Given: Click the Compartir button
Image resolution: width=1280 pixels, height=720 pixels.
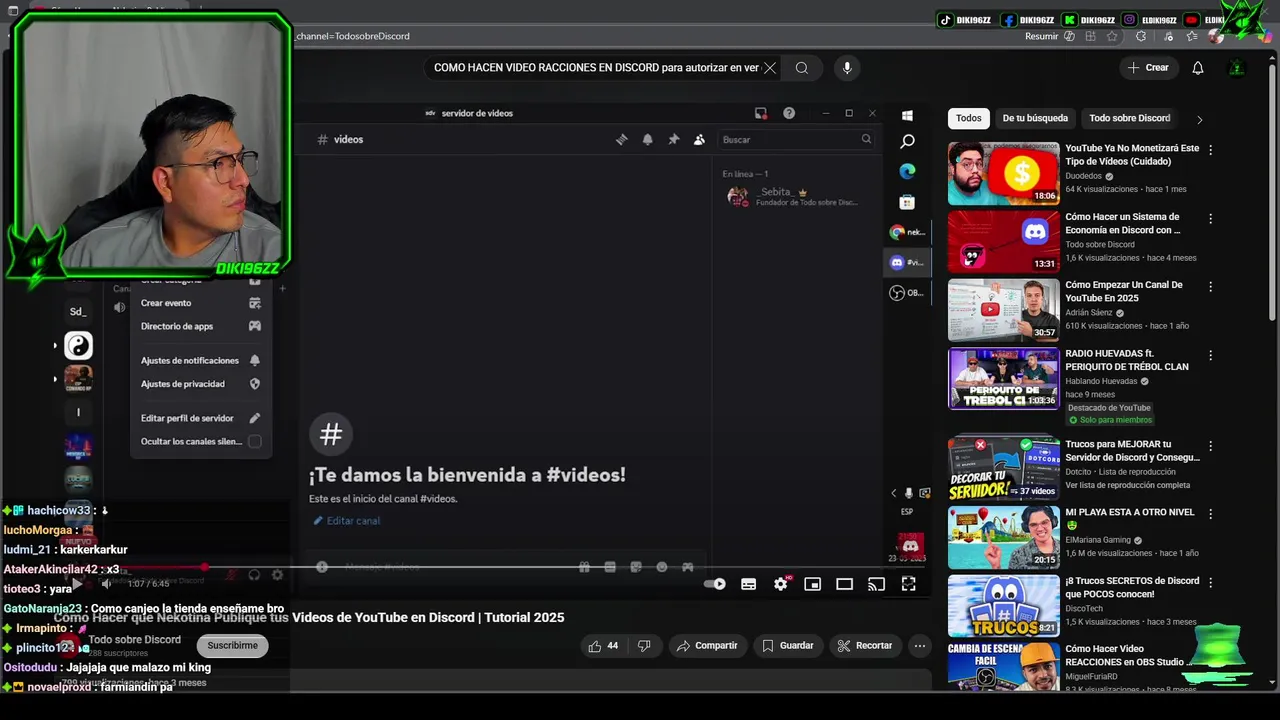Looking at the screenshot, I should (707, 646).
